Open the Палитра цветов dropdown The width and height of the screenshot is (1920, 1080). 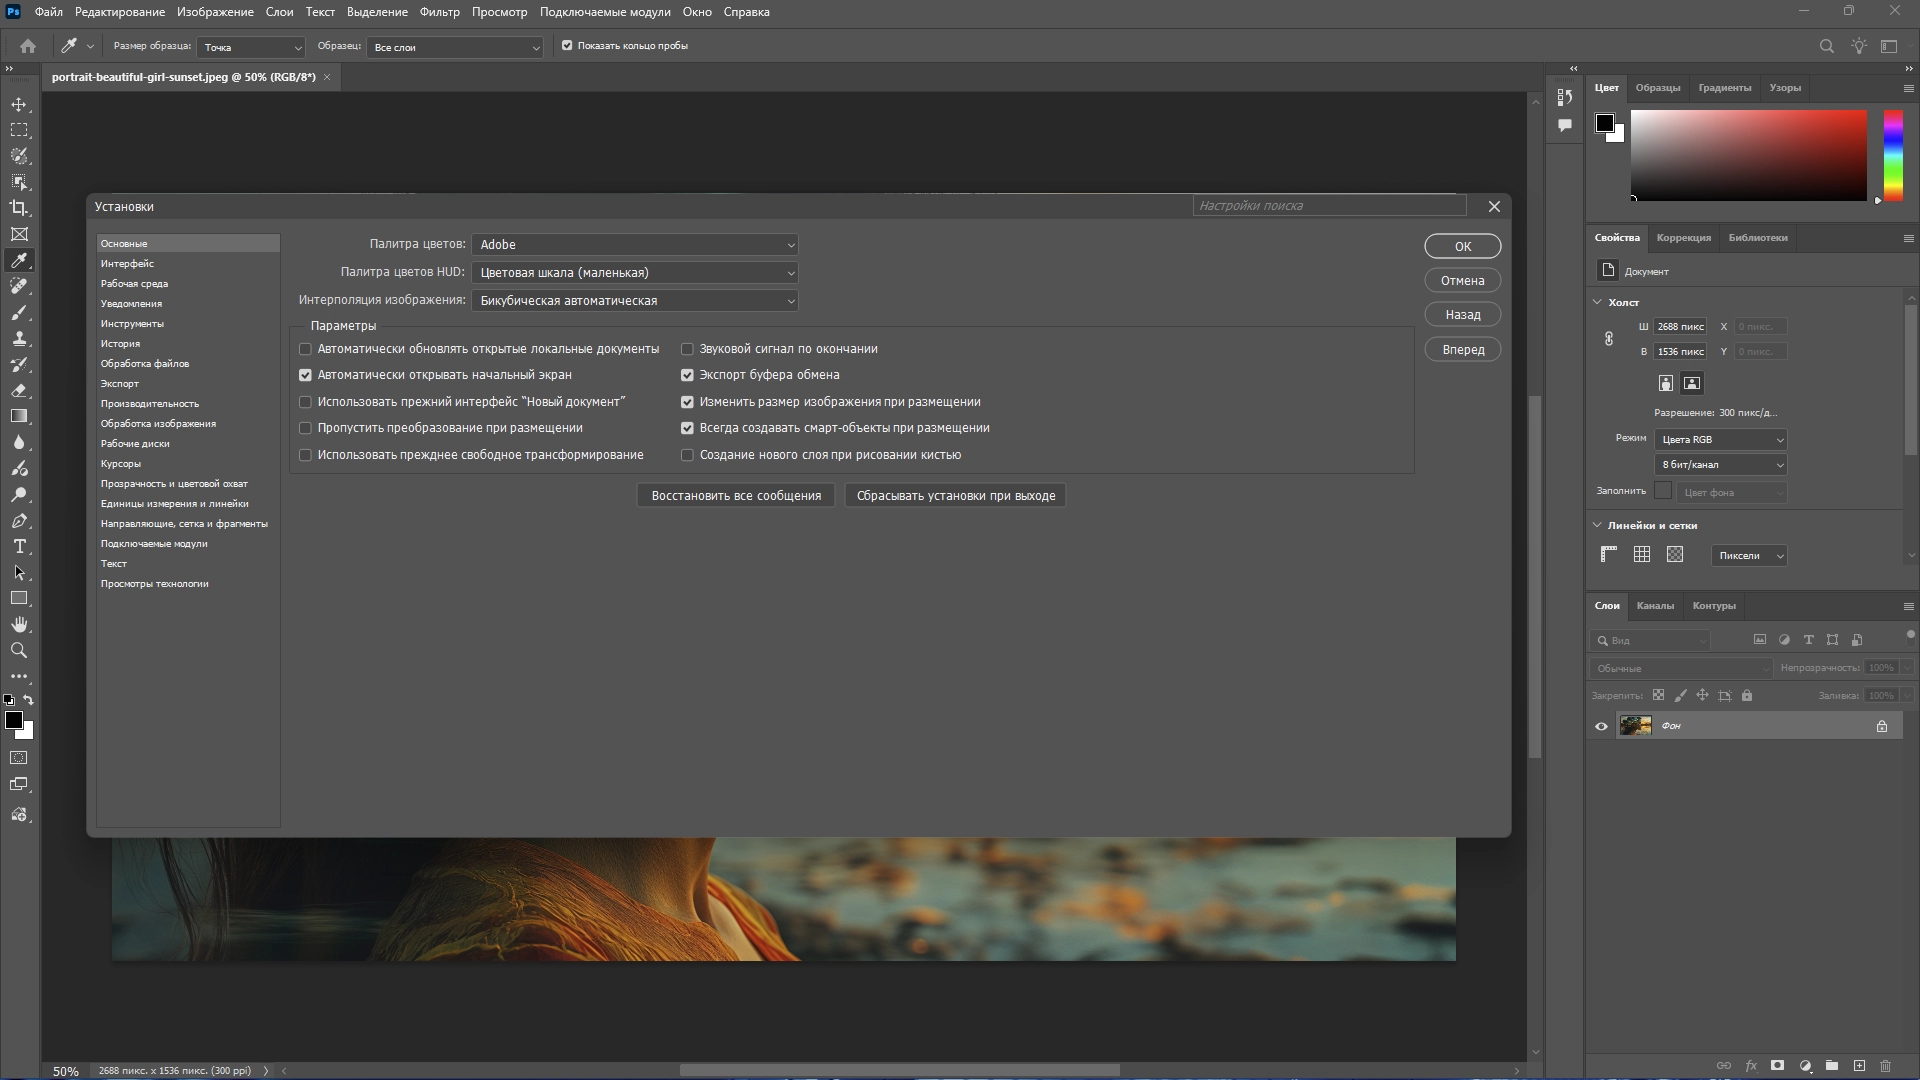pos(635,245)
